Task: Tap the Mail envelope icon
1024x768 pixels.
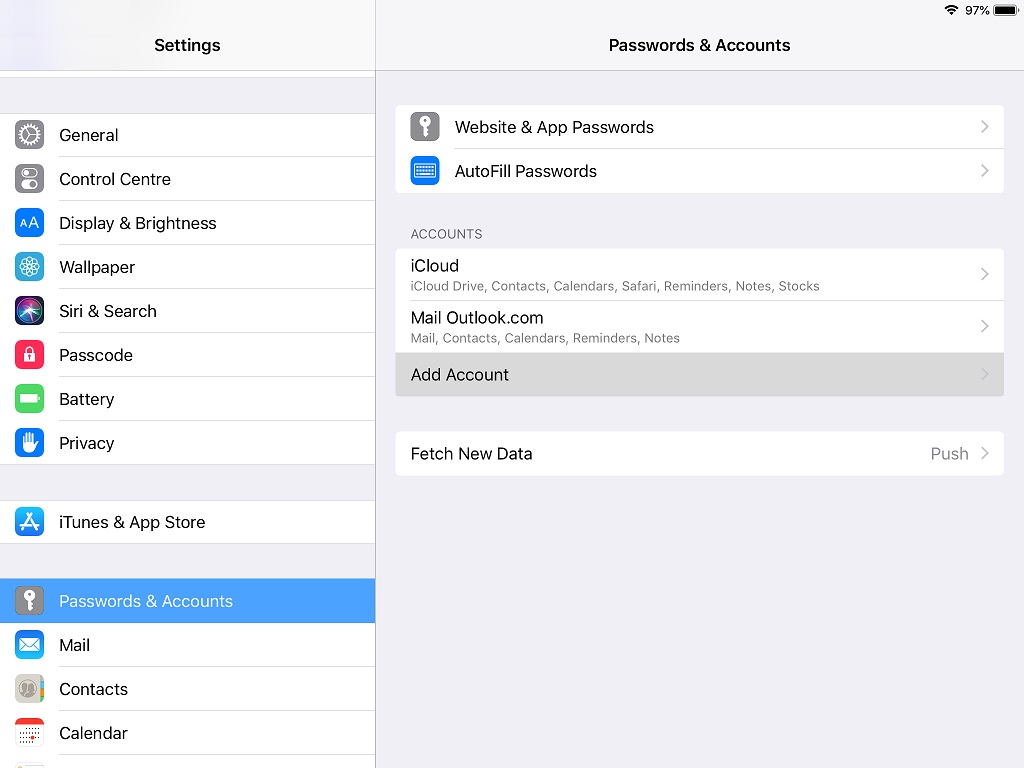Action: [x=29, y=645]
